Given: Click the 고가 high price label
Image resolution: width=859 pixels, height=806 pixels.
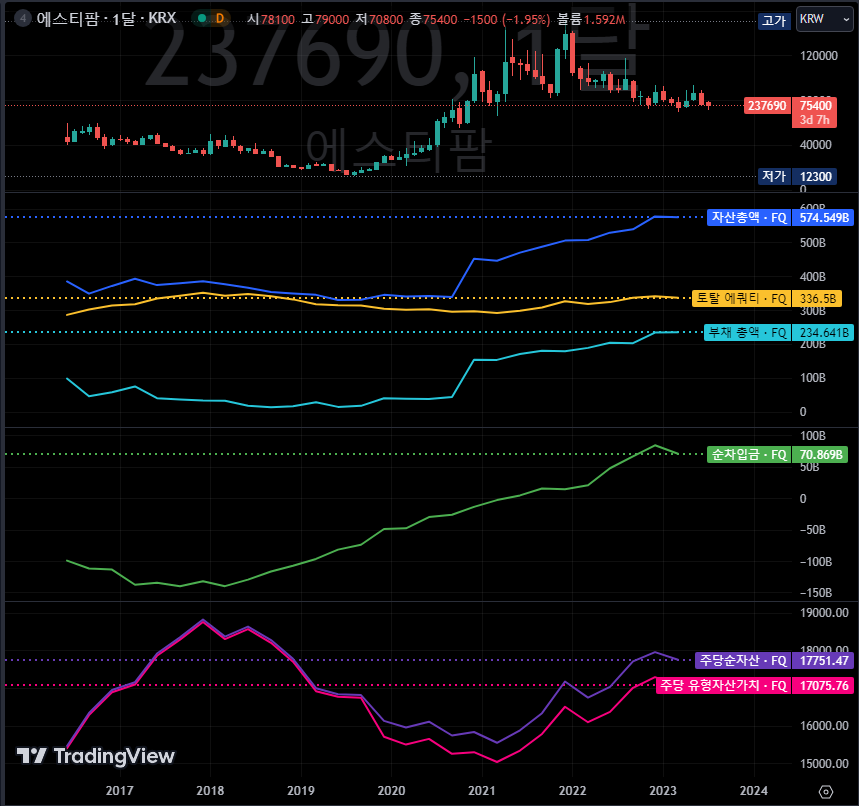Looking at the screenshot, I should [774, 21].
